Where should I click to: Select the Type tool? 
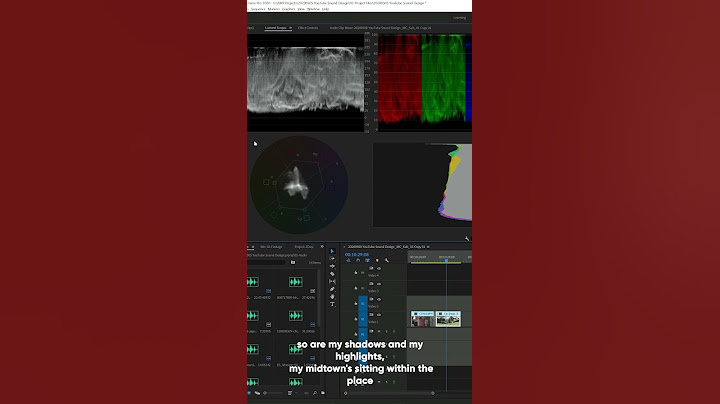click(332, 304)
